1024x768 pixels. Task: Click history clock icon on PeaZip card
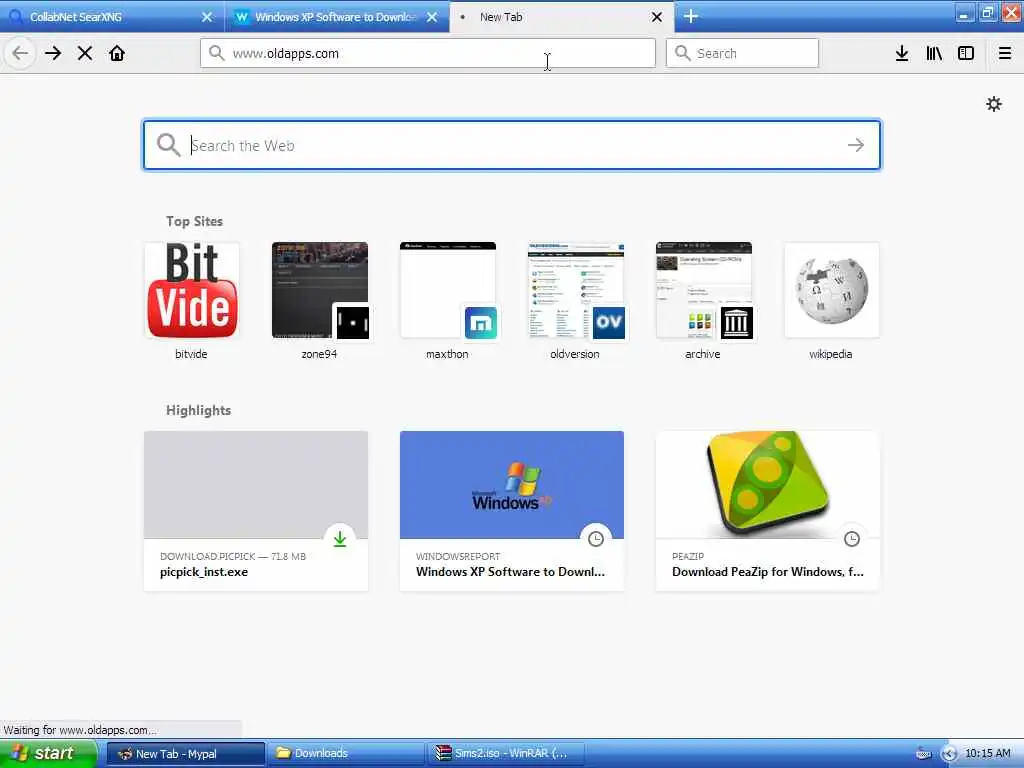(x=852, y=539)
